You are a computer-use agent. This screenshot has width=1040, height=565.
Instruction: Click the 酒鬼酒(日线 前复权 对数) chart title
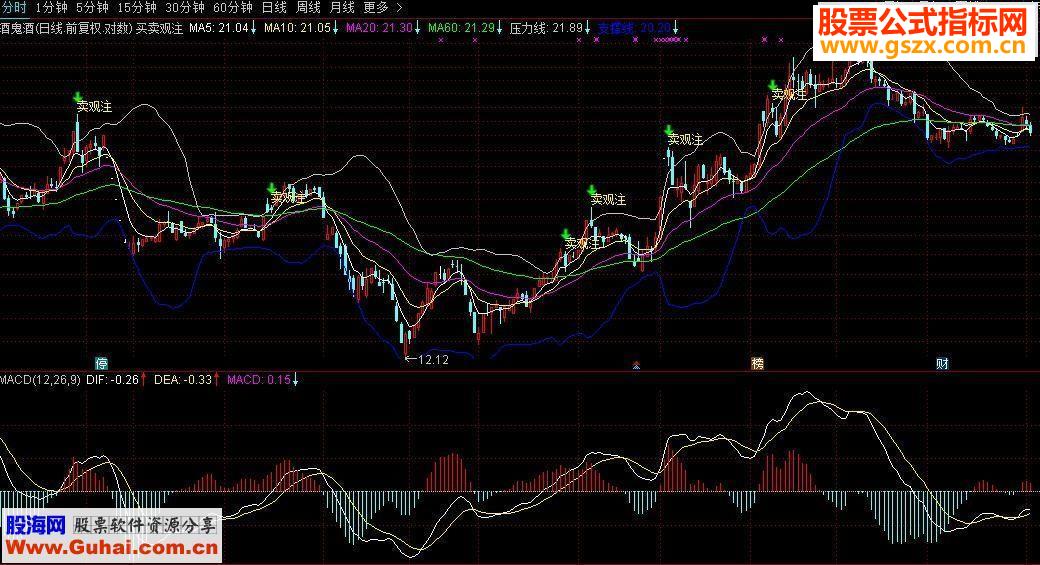click(66, 29)
